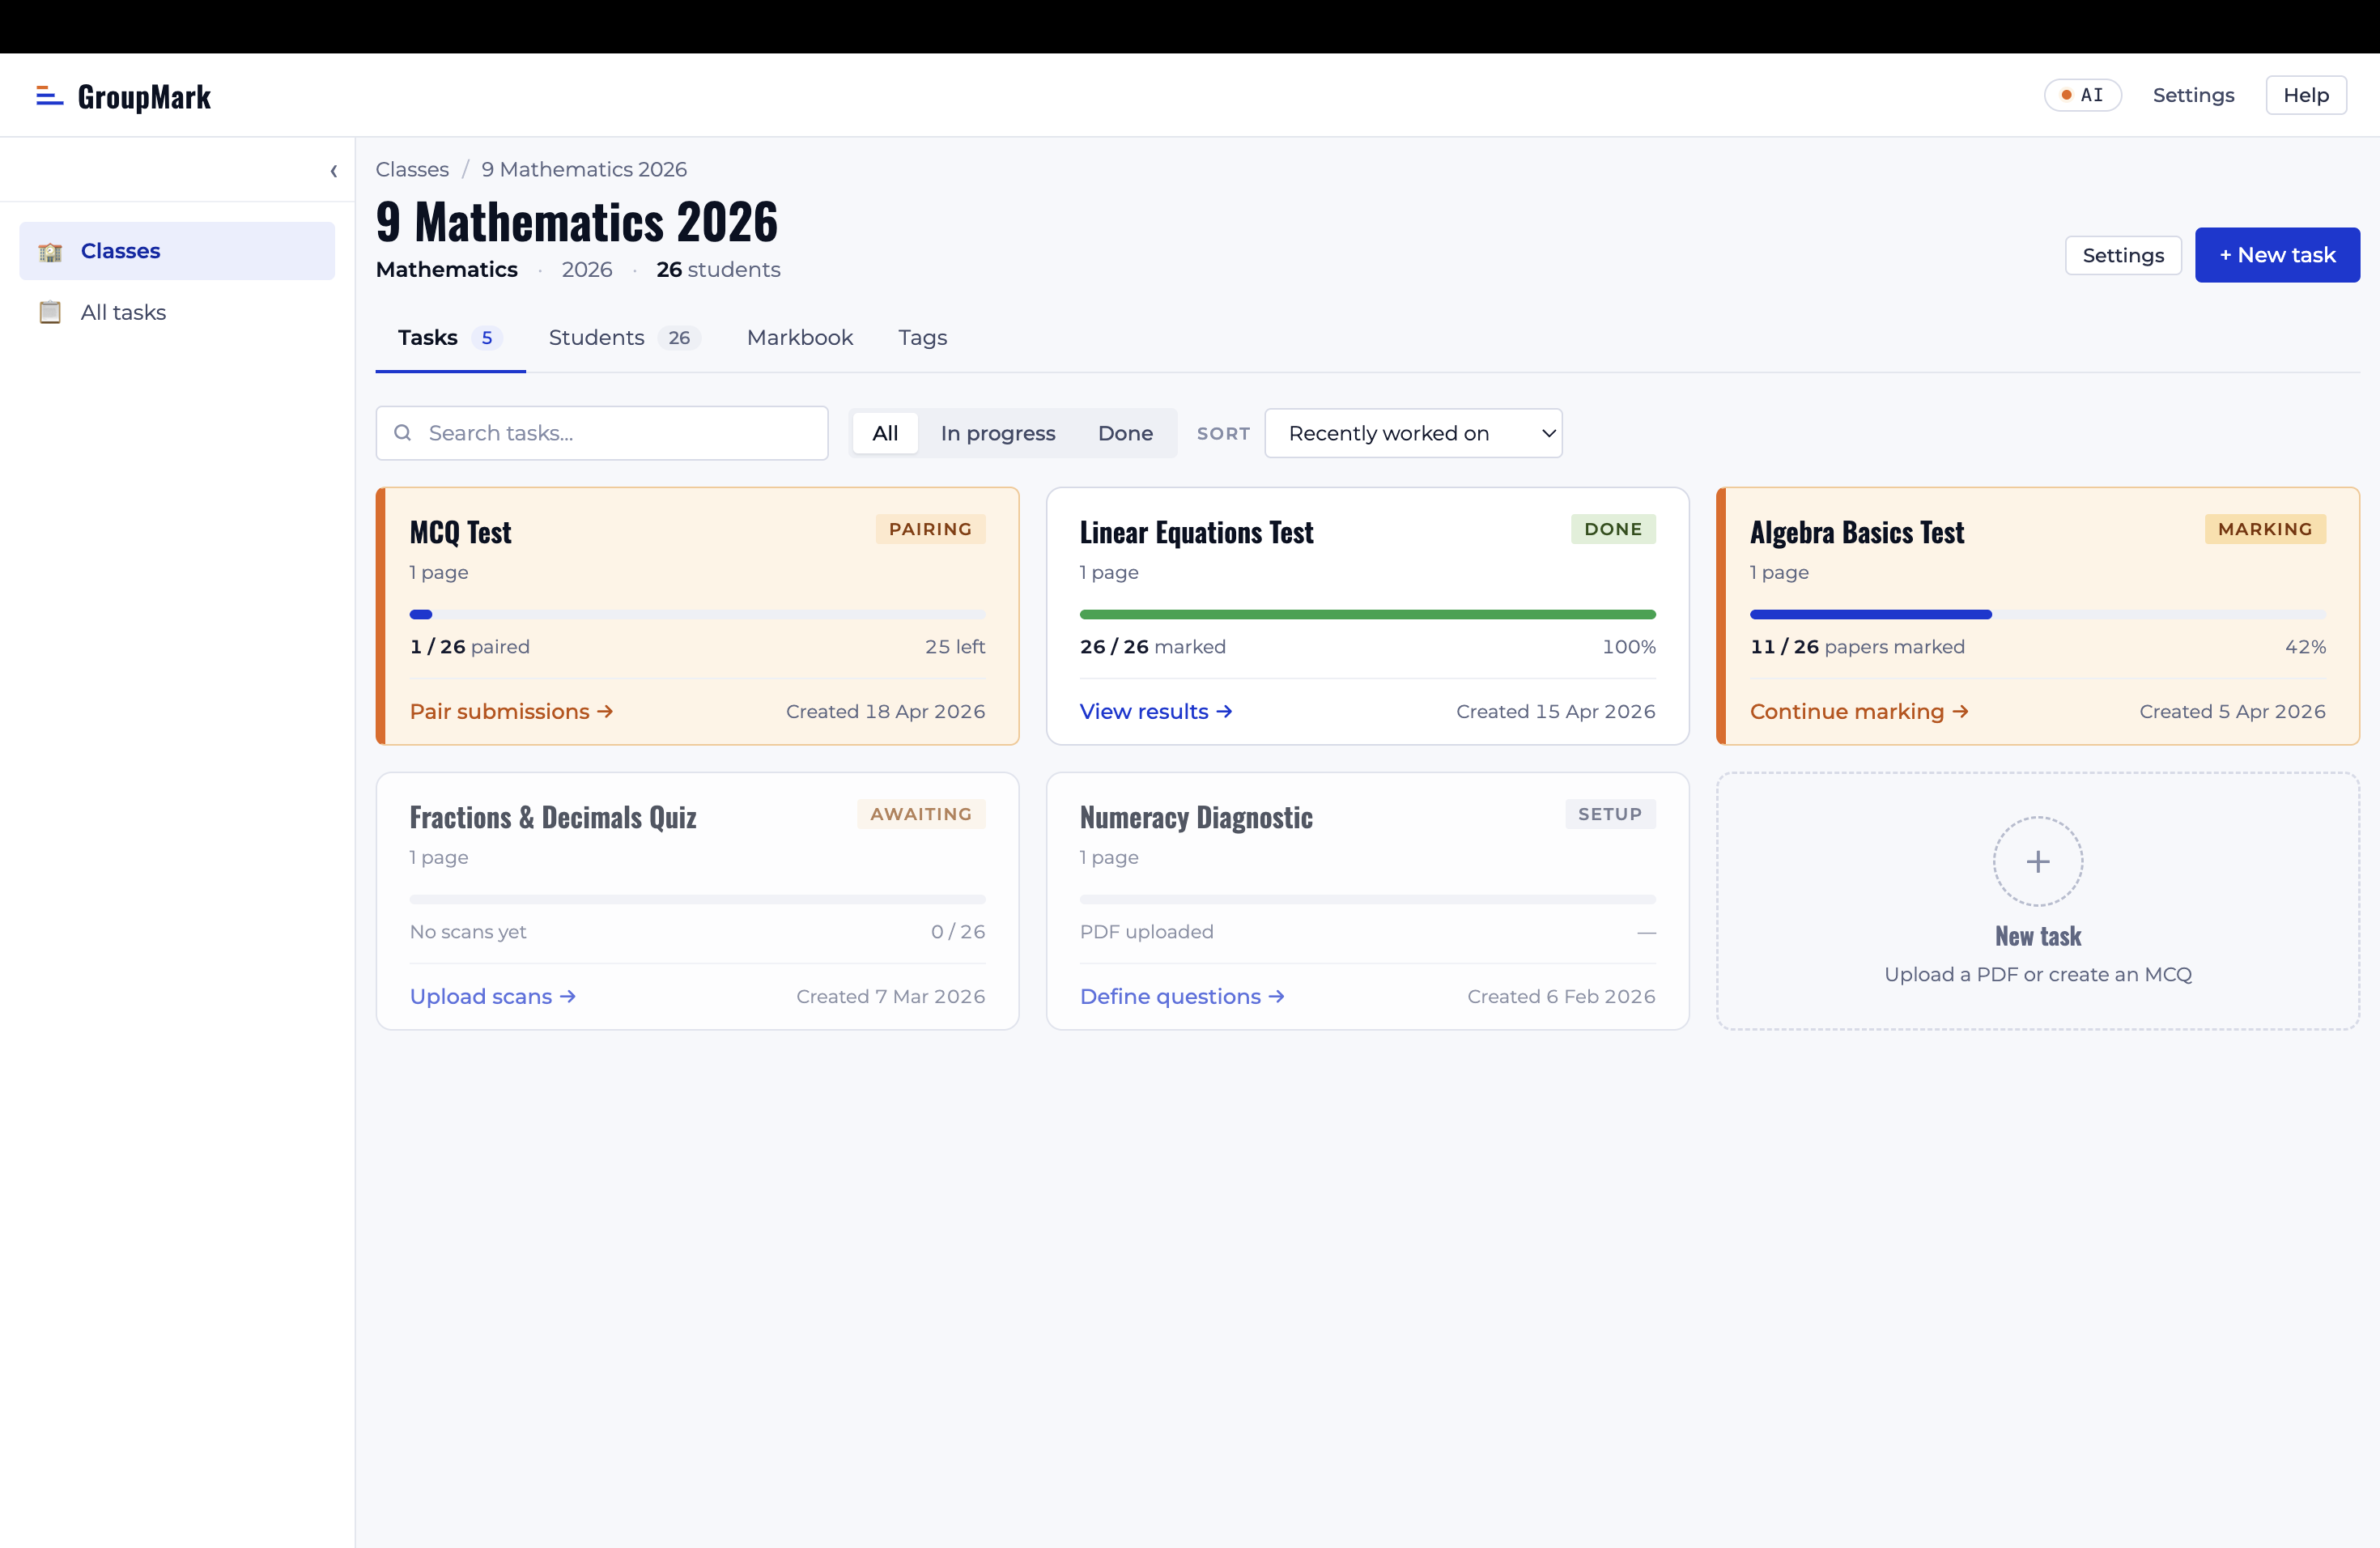Select the Classes icon in the sidebar
Image resolution: width=2380 pixels, height=1548 pixels.
49,251
